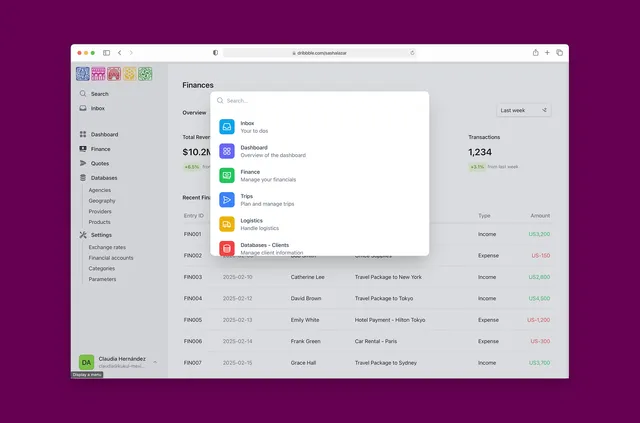This screenshot has width=640, height=423.
Task: Click the green DA user avatar
Action: [86, 362]
